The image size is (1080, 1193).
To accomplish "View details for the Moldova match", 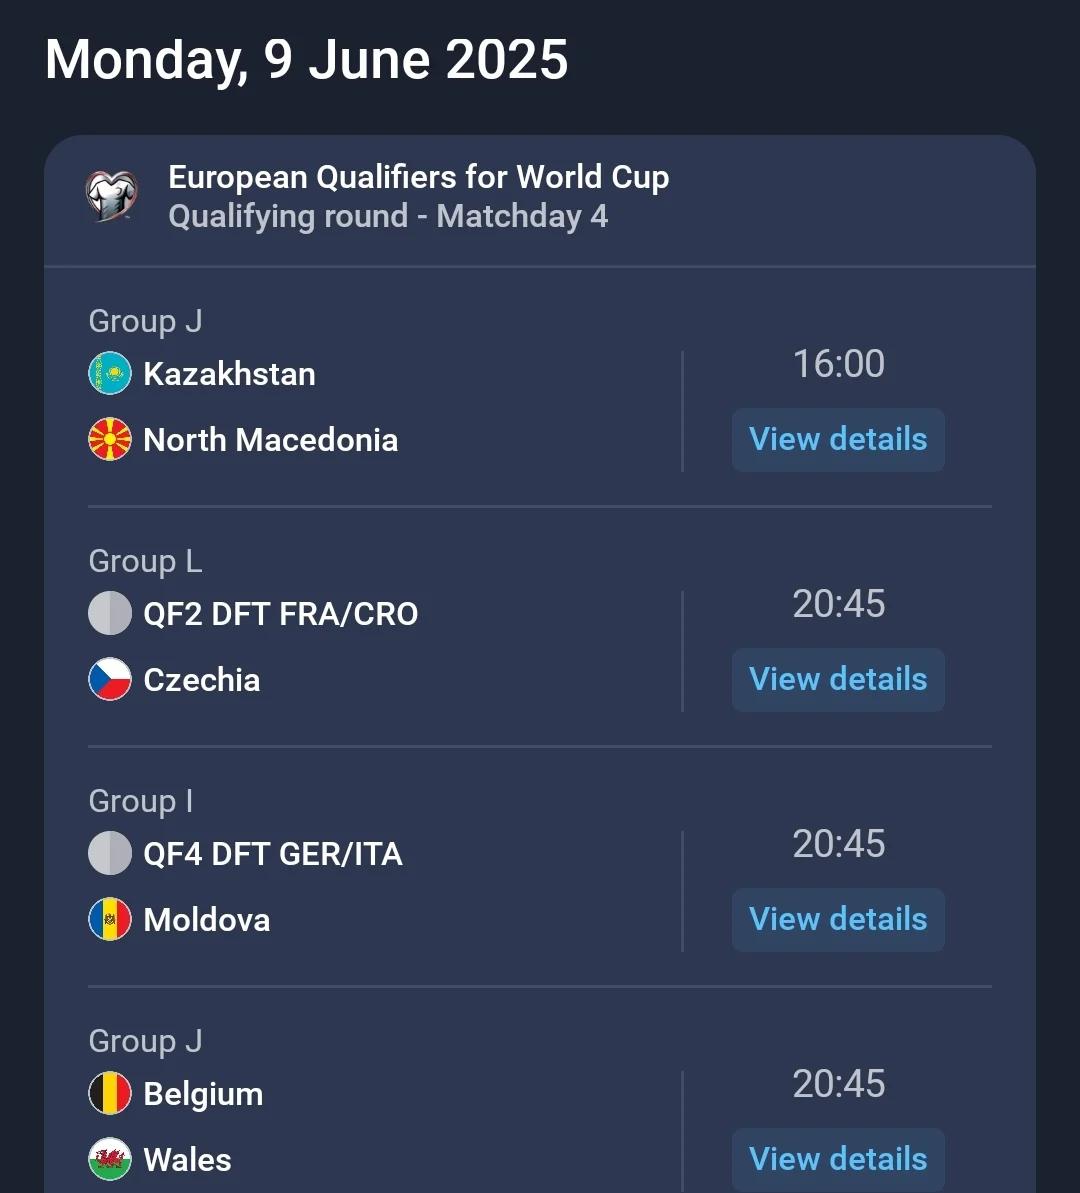I will 838,919.
